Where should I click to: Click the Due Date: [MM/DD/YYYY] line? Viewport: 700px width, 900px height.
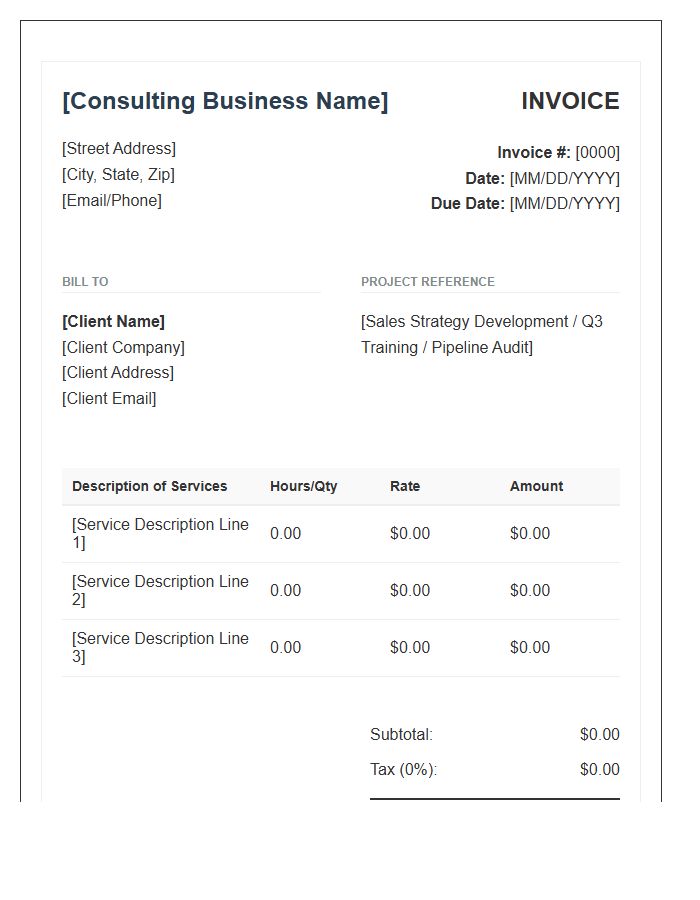point(525,204)
